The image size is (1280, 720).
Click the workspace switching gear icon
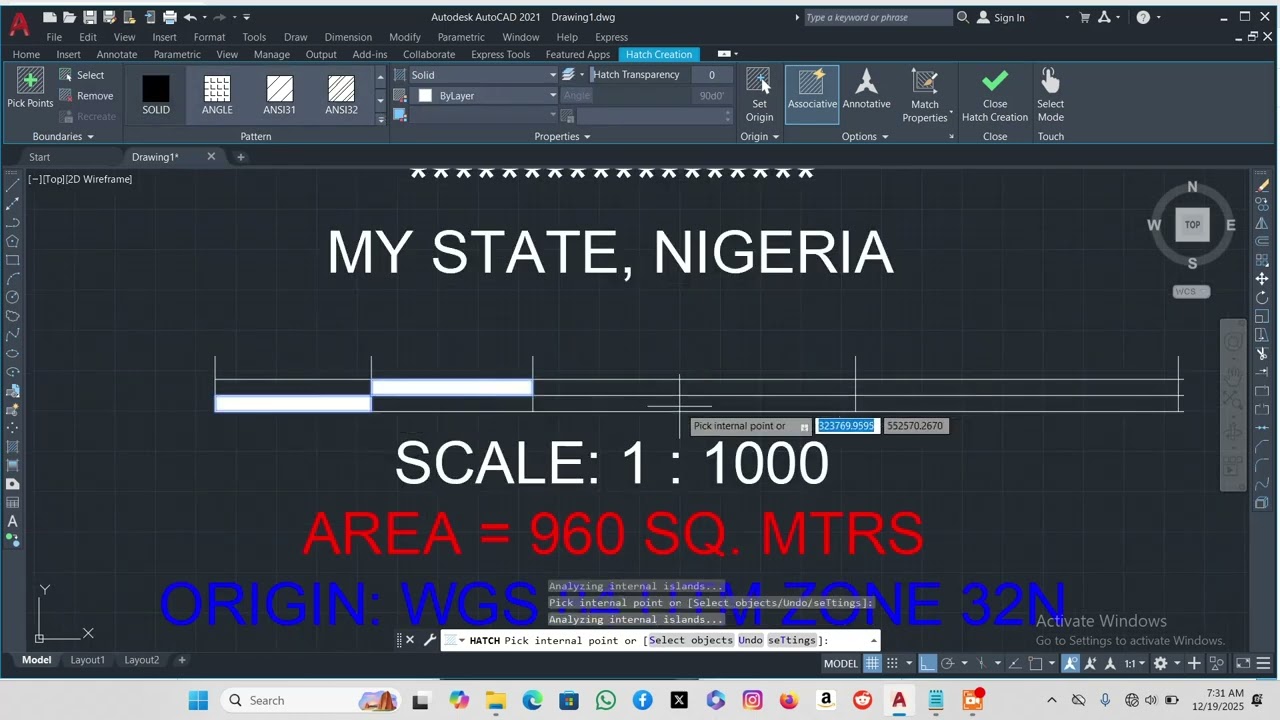[x=1160, y=663]
